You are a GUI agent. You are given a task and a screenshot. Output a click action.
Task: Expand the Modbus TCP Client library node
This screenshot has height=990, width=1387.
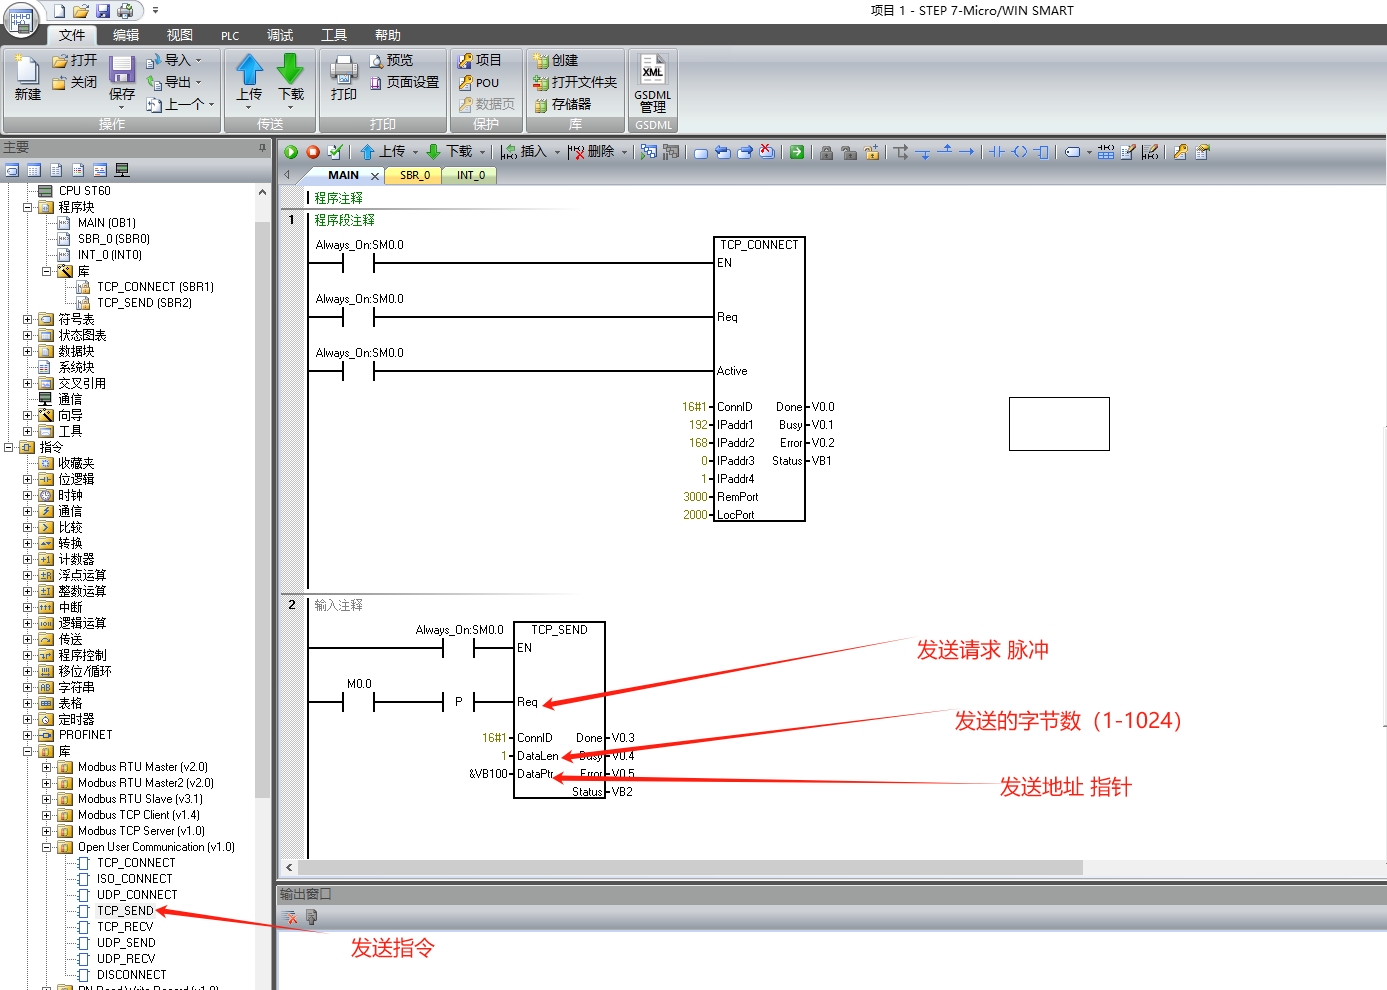coord(47,815)
